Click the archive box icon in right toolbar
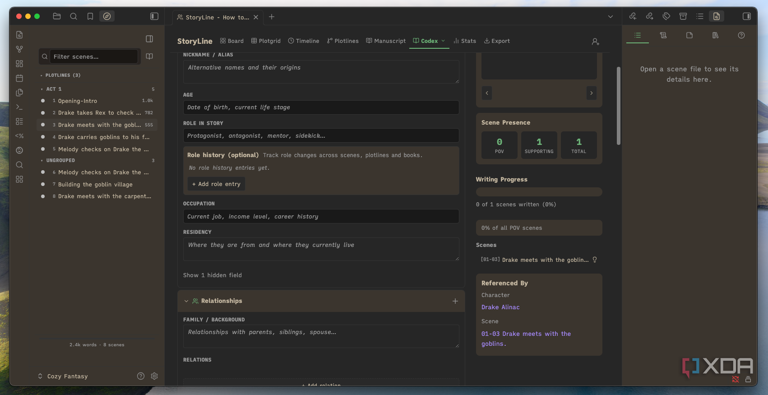 [x=683, y=16]
